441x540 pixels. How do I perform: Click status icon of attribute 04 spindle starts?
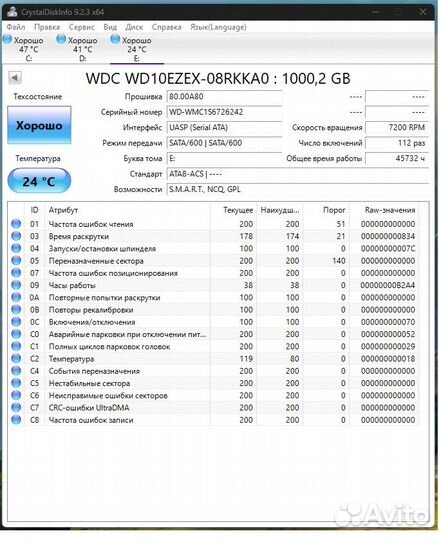(16, 248)
